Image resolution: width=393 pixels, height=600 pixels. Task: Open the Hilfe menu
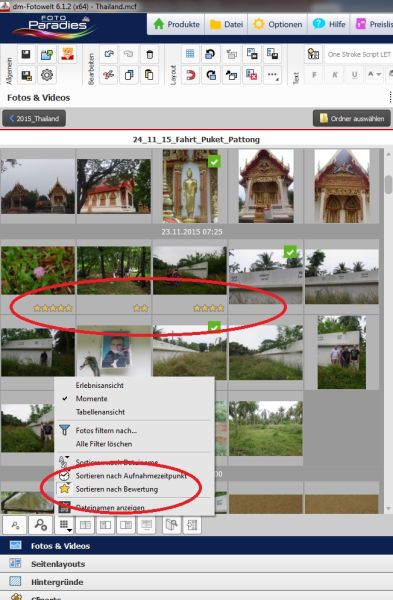(329, 24)
